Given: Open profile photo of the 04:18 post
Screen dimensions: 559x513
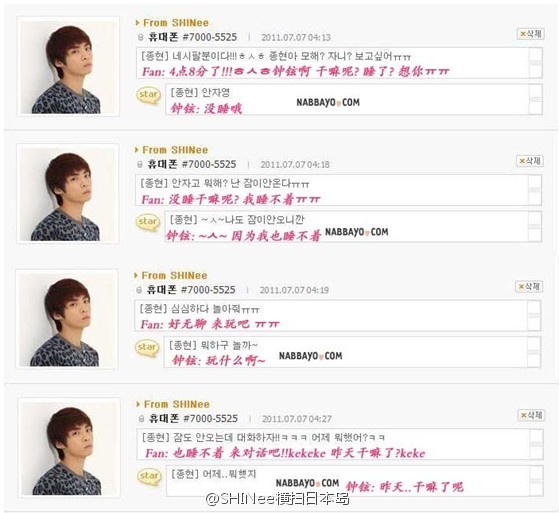Looking at the screenshot, I should (67, 194).
